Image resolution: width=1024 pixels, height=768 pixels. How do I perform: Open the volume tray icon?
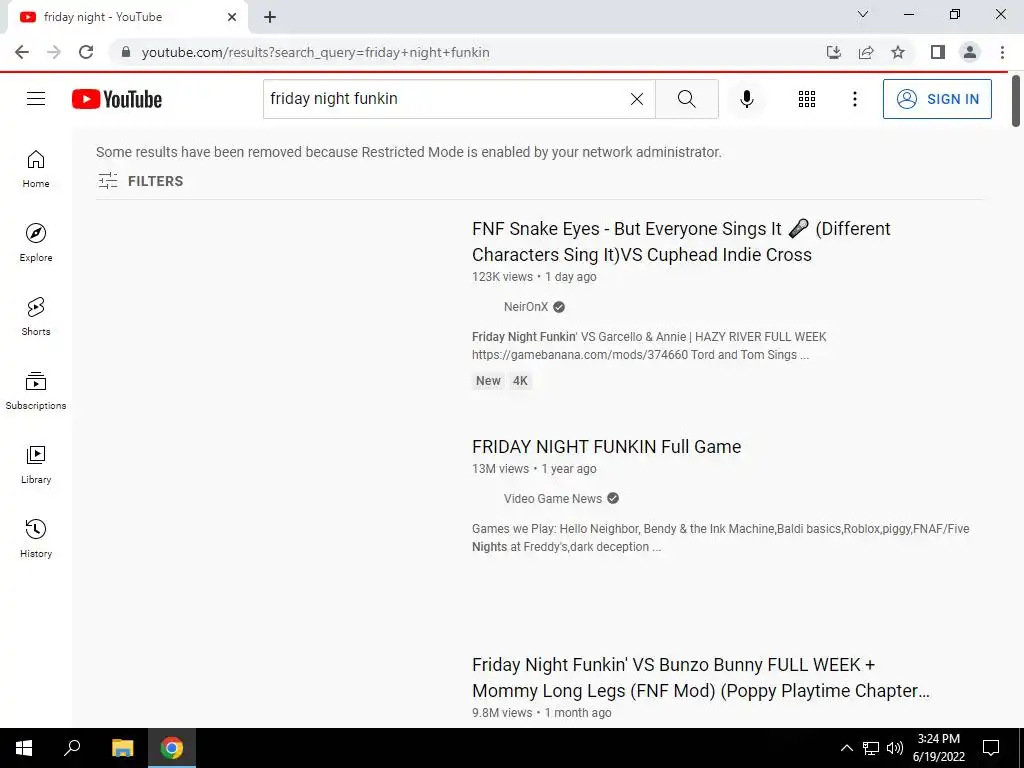(895, 748)
